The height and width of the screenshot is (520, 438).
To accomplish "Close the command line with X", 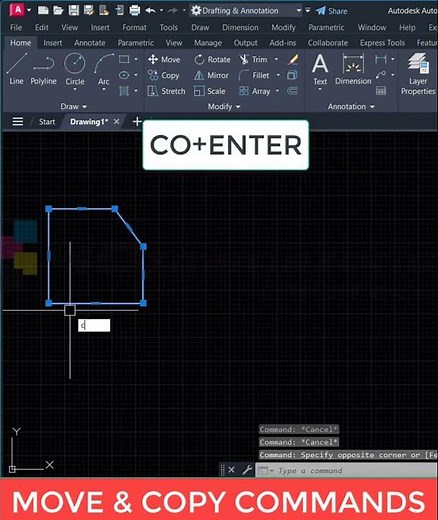I will [x=231, y=470].
